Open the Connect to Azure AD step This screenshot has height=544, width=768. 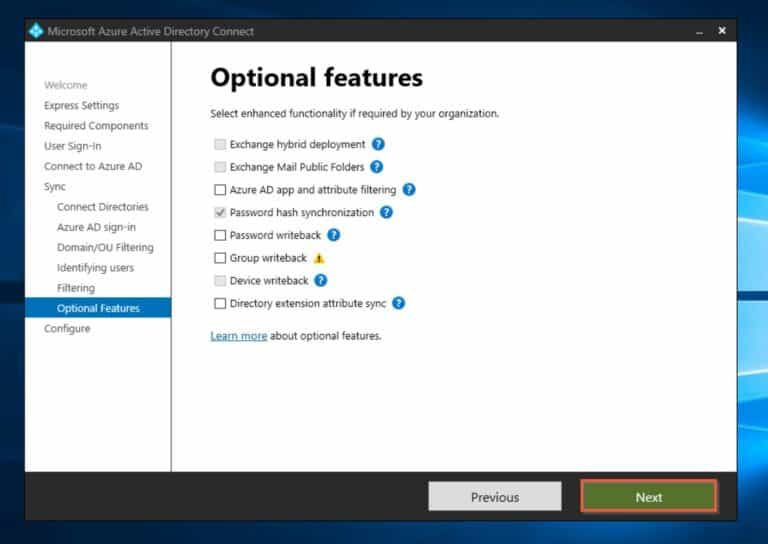click(93, 166)
